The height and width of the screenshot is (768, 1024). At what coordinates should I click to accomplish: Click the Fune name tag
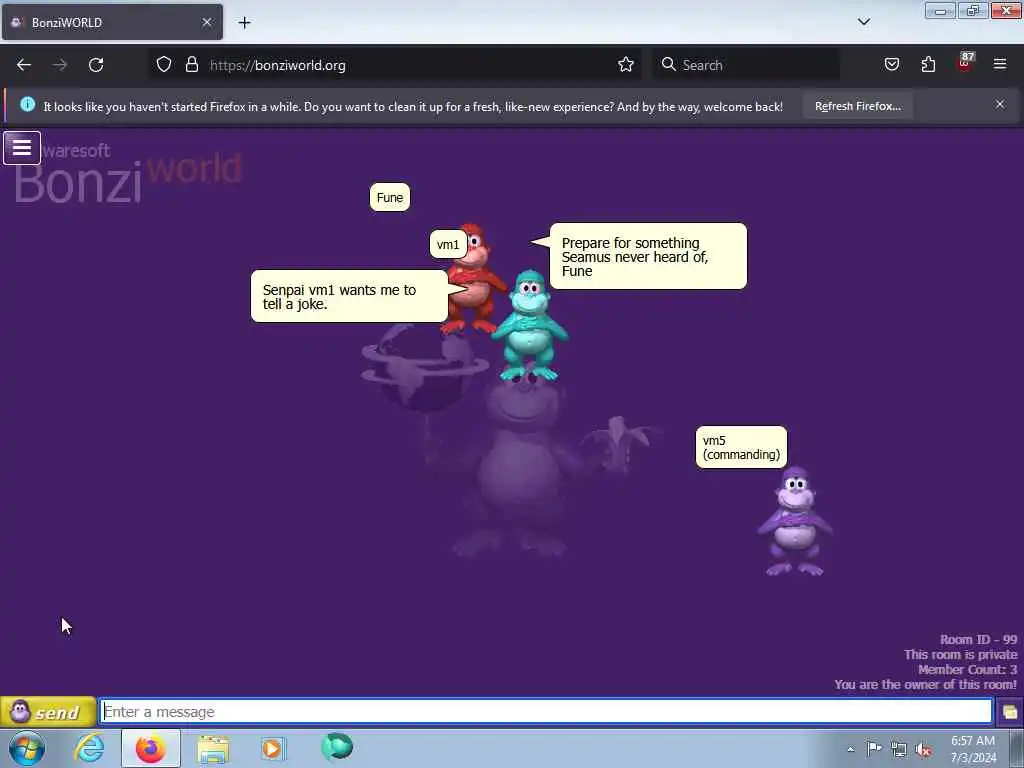tap(390, 197)
